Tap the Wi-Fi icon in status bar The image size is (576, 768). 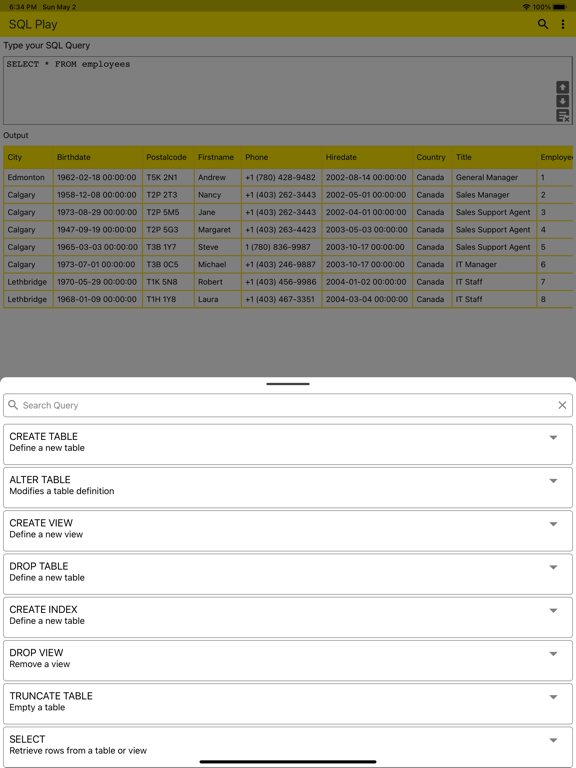point(526,7)
